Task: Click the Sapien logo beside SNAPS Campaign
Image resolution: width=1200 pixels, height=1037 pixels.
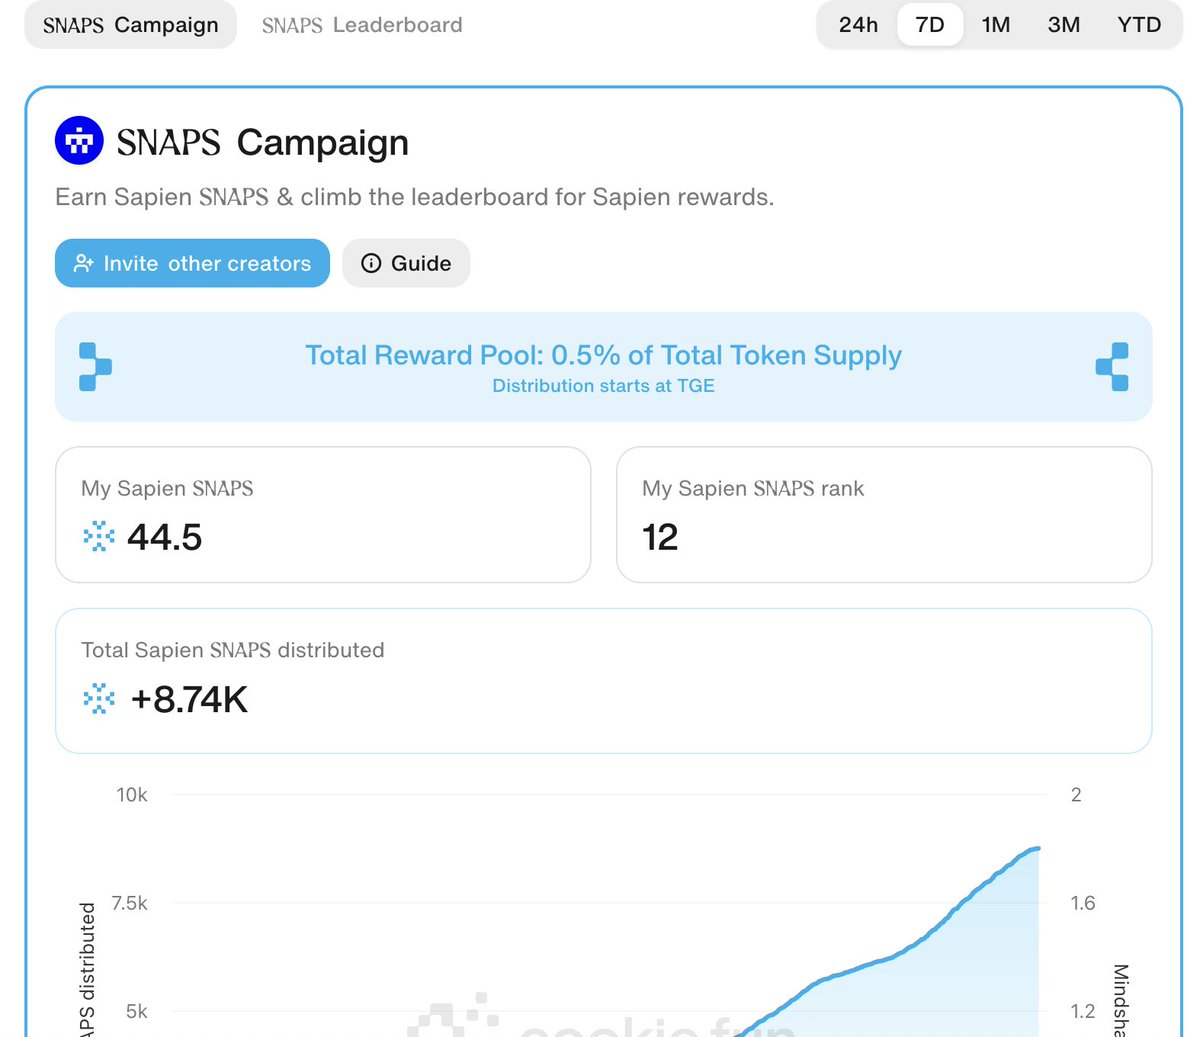Action: [79, 141]
